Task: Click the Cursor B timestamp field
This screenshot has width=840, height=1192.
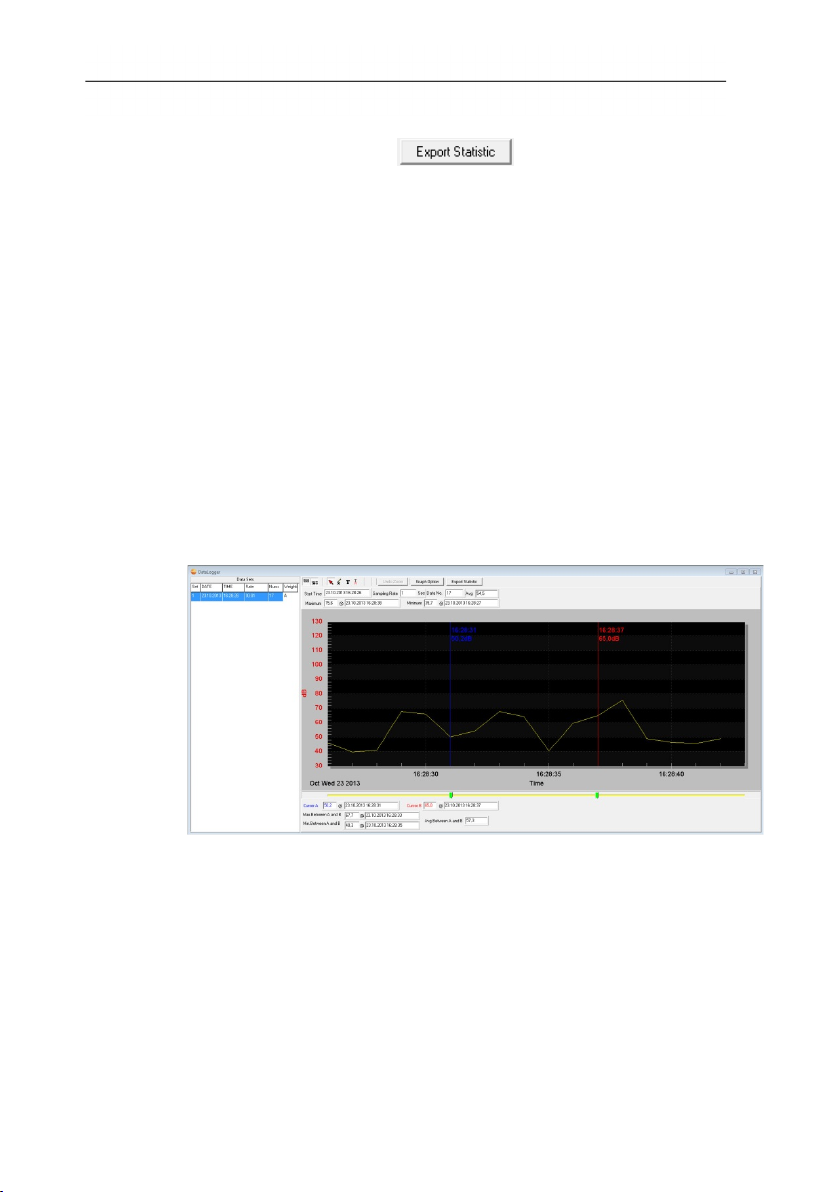Action: (x=471, y=805)
